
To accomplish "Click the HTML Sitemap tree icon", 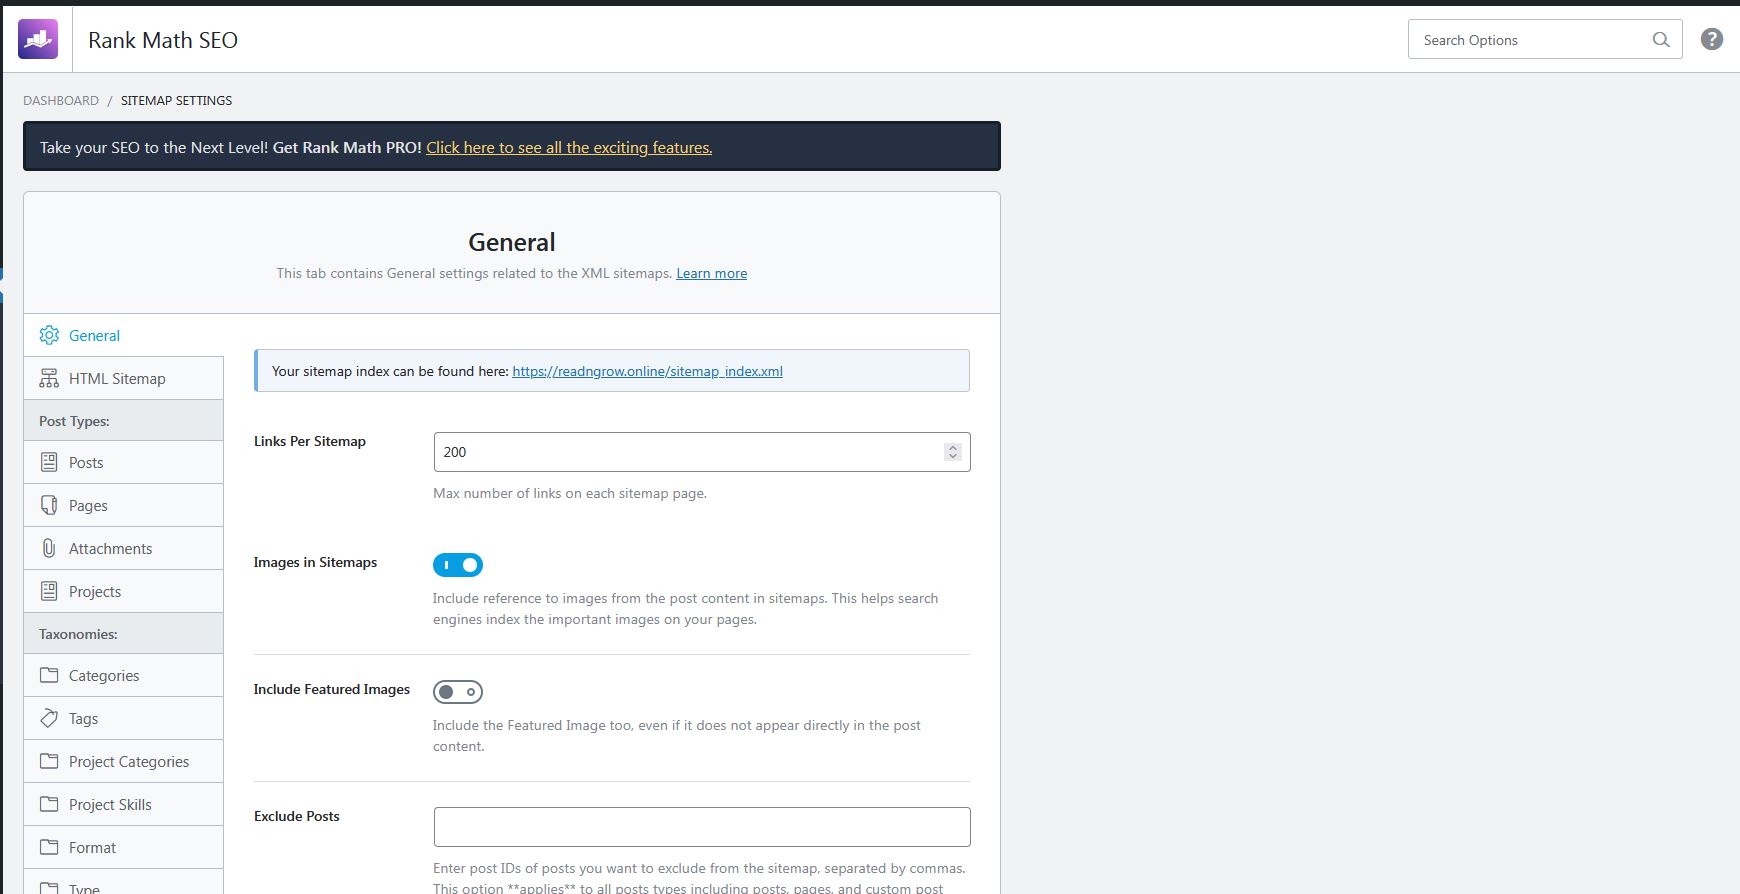I will [x=49, y=378].
